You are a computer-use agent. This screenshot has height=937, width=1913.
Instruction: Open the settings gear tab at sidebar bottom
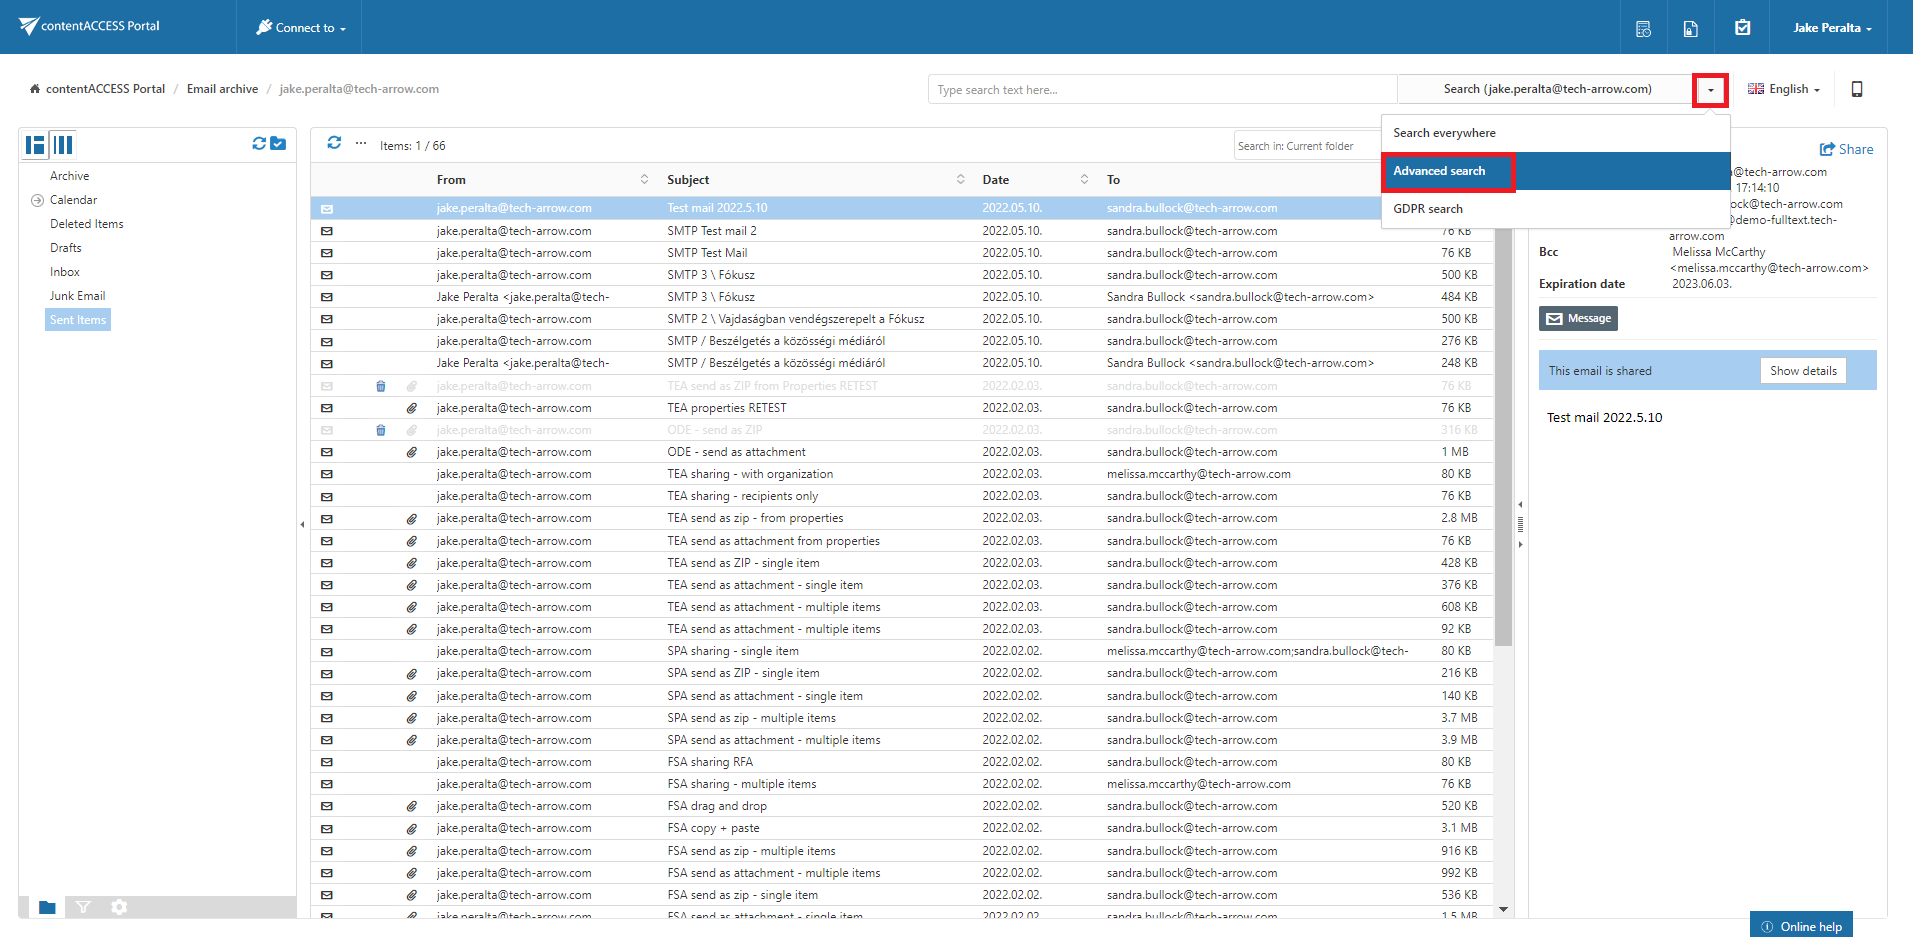point(119,907)
